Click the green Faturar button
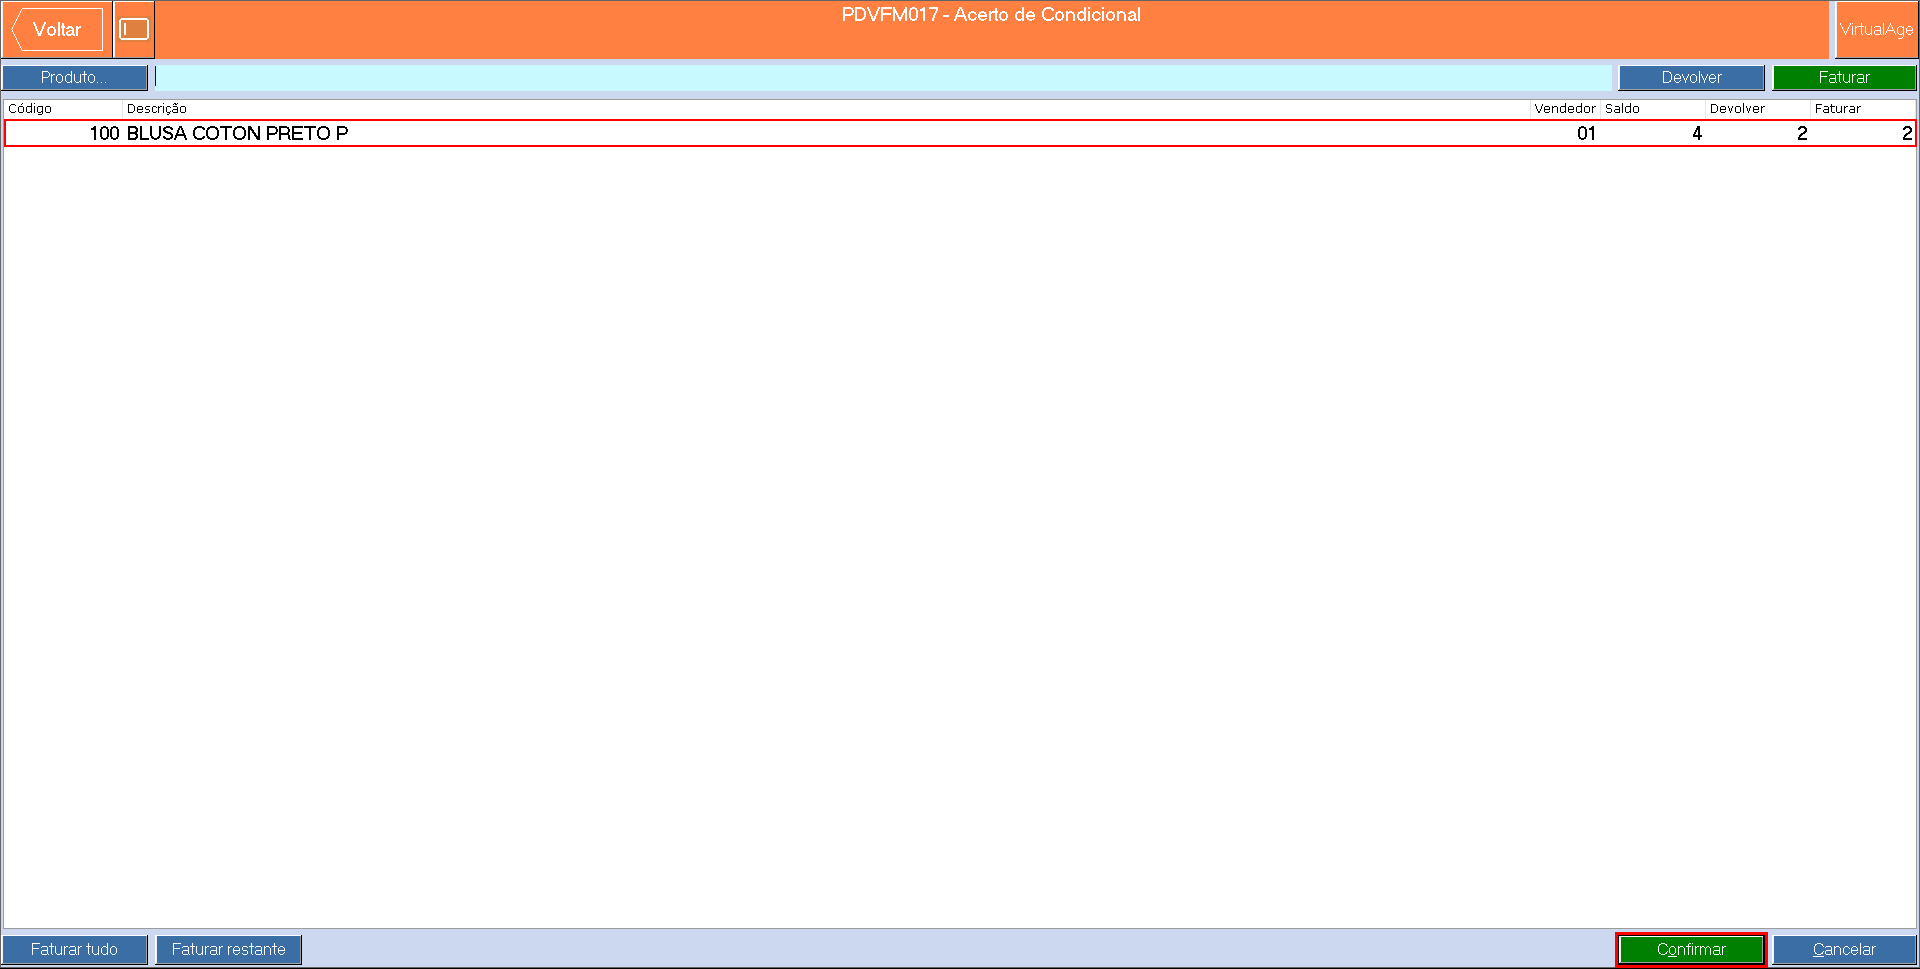 pyautogui.click(x=1844, y=77)
